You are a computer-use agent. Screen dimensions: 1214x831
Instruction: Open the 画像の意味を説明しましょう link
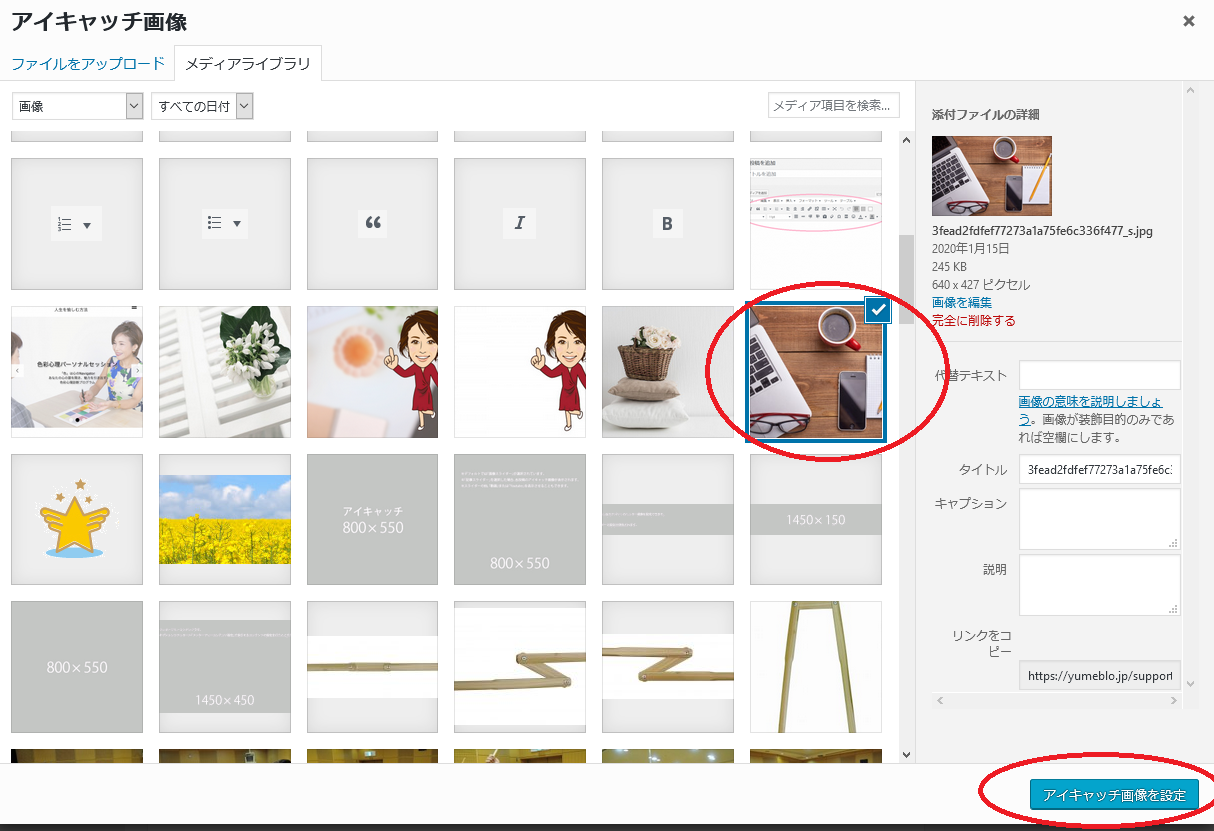[1090, 410]
